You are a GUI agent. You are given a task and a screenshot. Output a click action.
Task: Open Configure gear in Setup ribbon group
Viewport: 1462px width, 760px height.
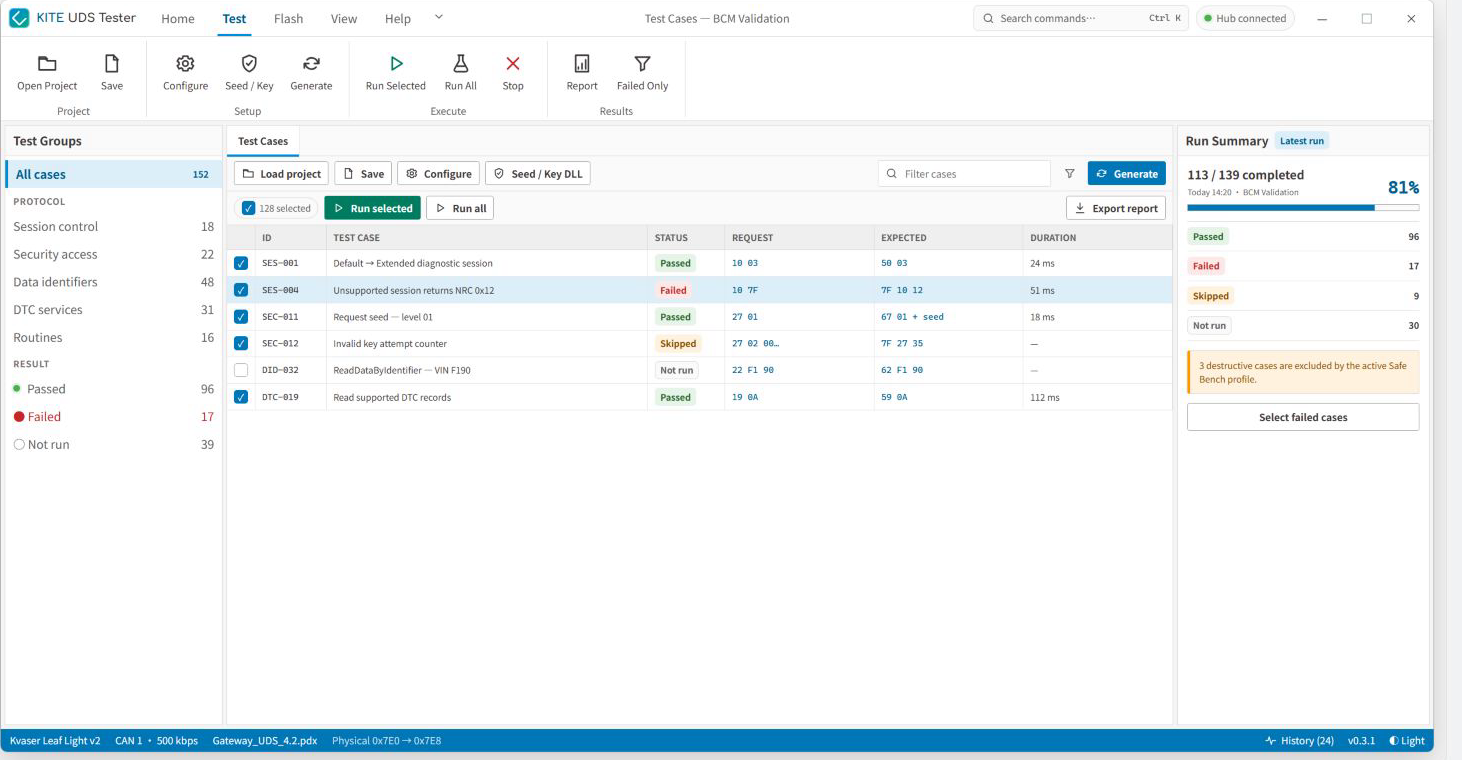(x=185, y=64)
